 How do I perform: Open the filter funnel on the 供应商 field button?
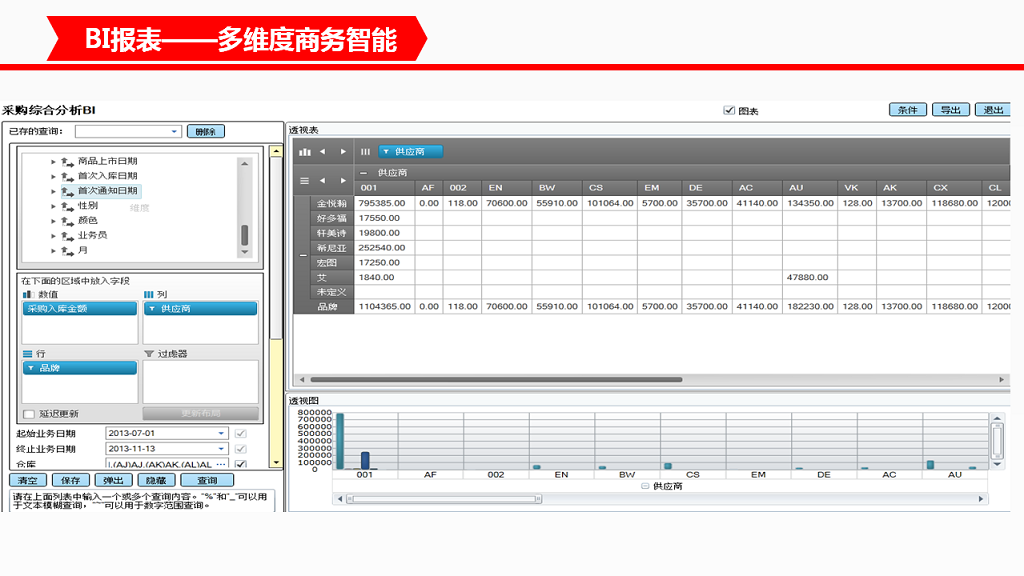(x=386, y=152)
